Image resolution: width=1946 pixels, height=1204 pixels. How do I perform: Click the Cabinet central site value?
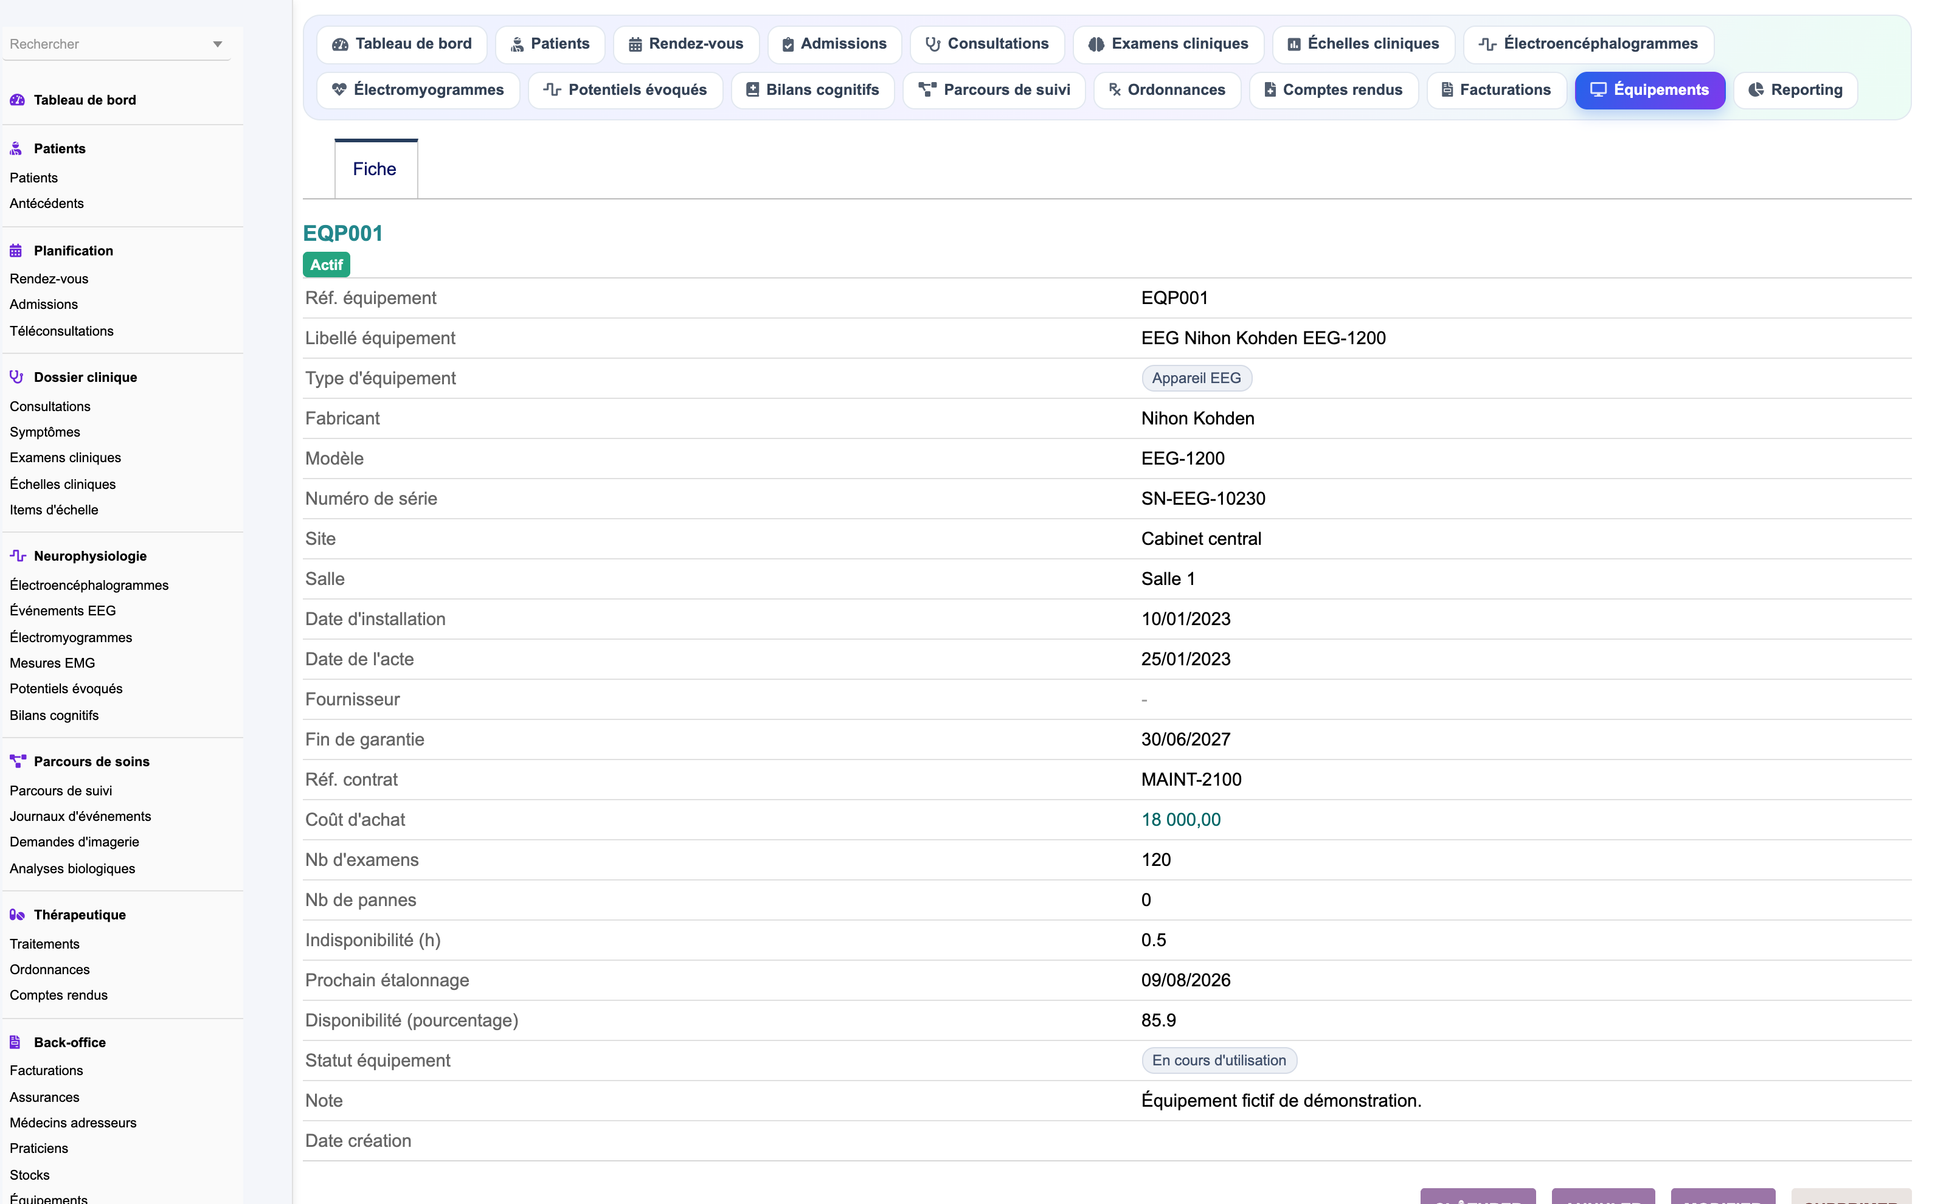pos(1202,539)
